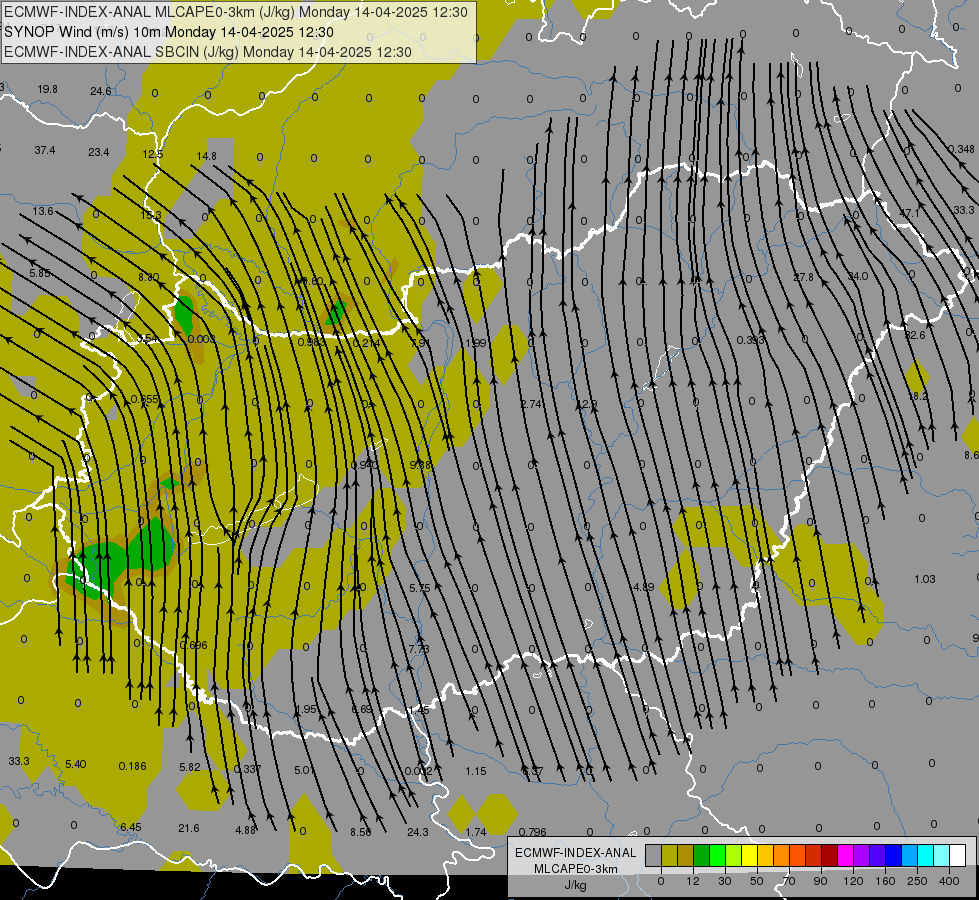The width and height of the screenshot is (979, 900).
Task: Click the '4.89' grid value
Action: tap(642, 588)
